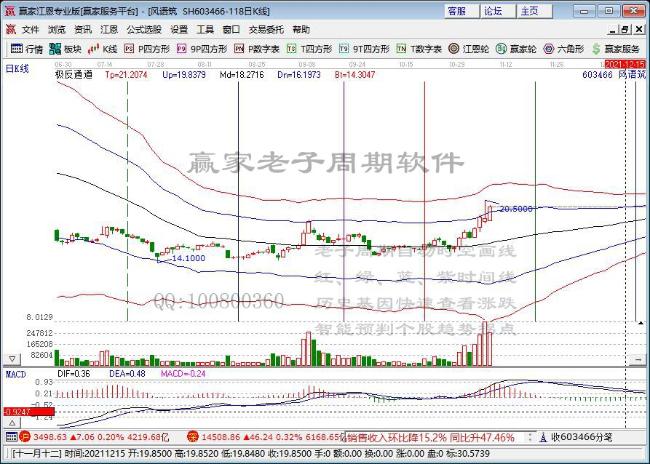650x464 pixels.
Task: Open the P四方形 tool
Action: [147, 49]
